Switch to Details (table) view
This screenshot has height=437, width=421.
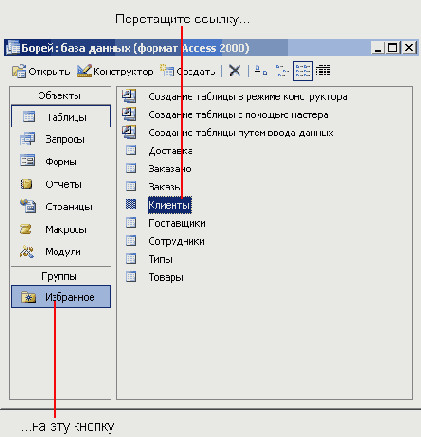pos(323,71)
